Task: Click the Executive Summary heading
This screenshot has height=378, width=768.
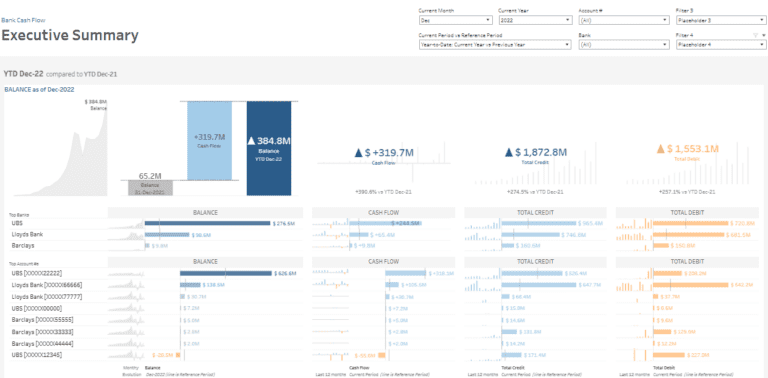Action: [x=70, y=35]
